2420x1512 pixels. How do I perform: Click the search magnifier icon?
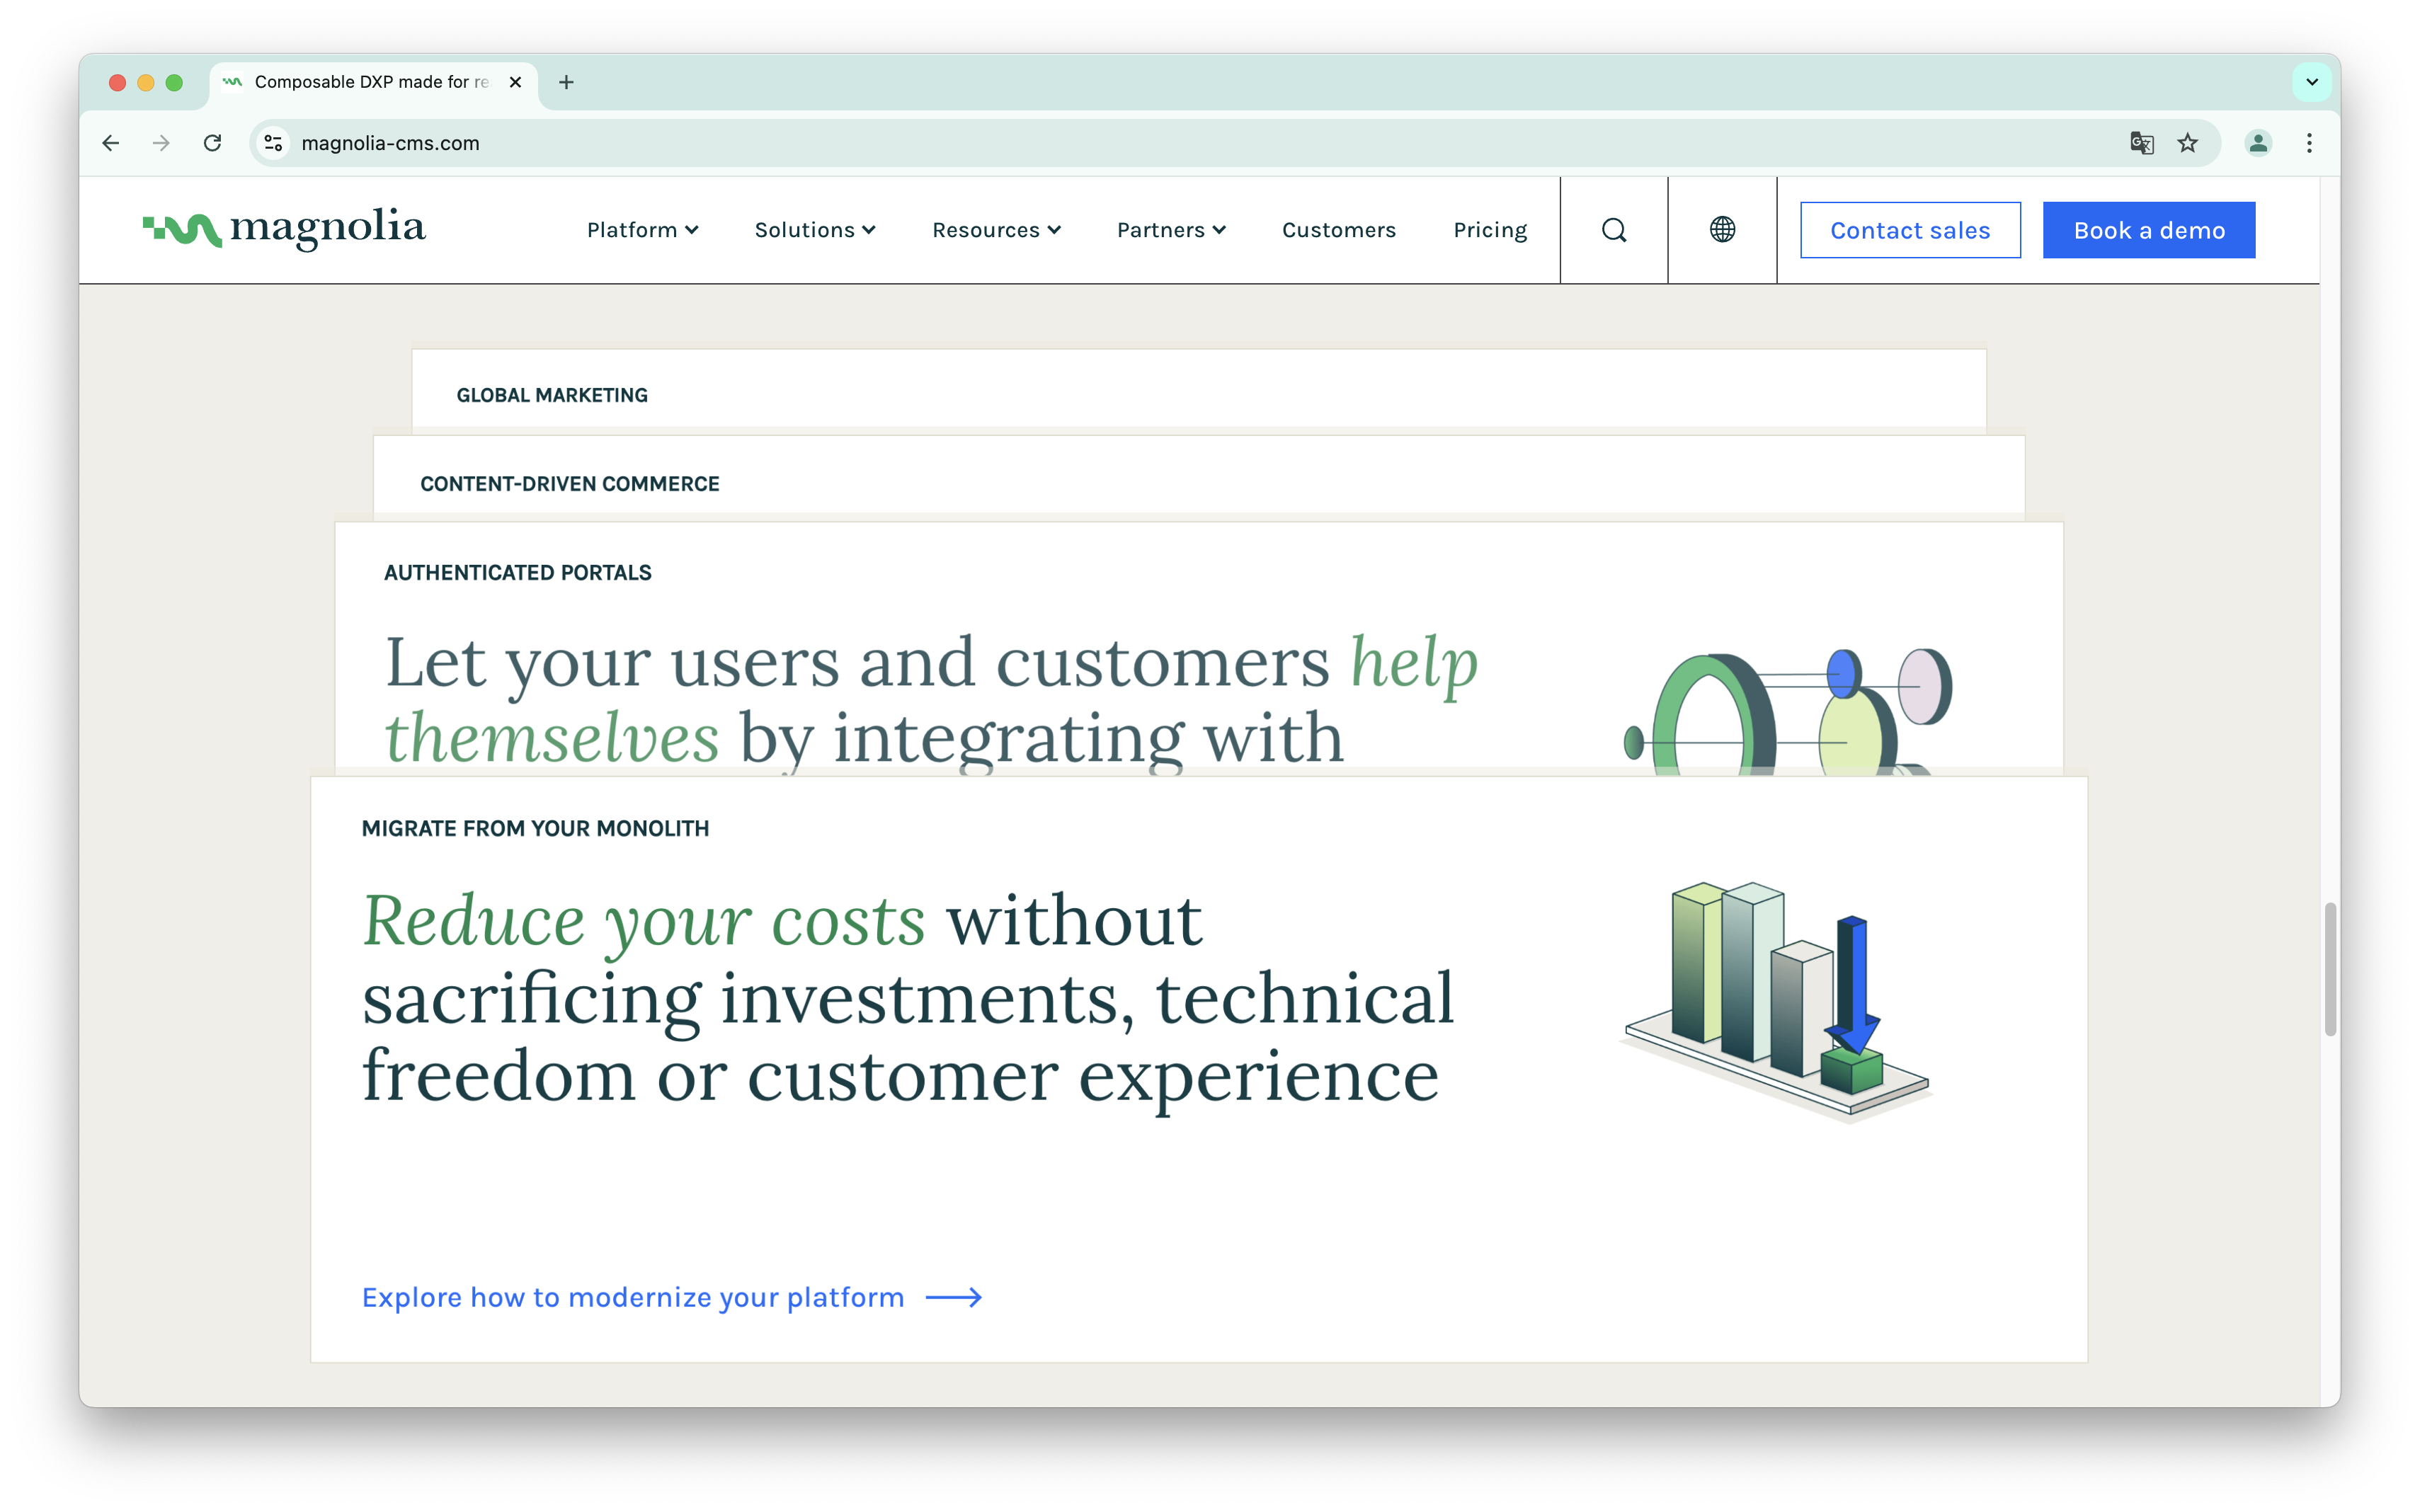1613,230
